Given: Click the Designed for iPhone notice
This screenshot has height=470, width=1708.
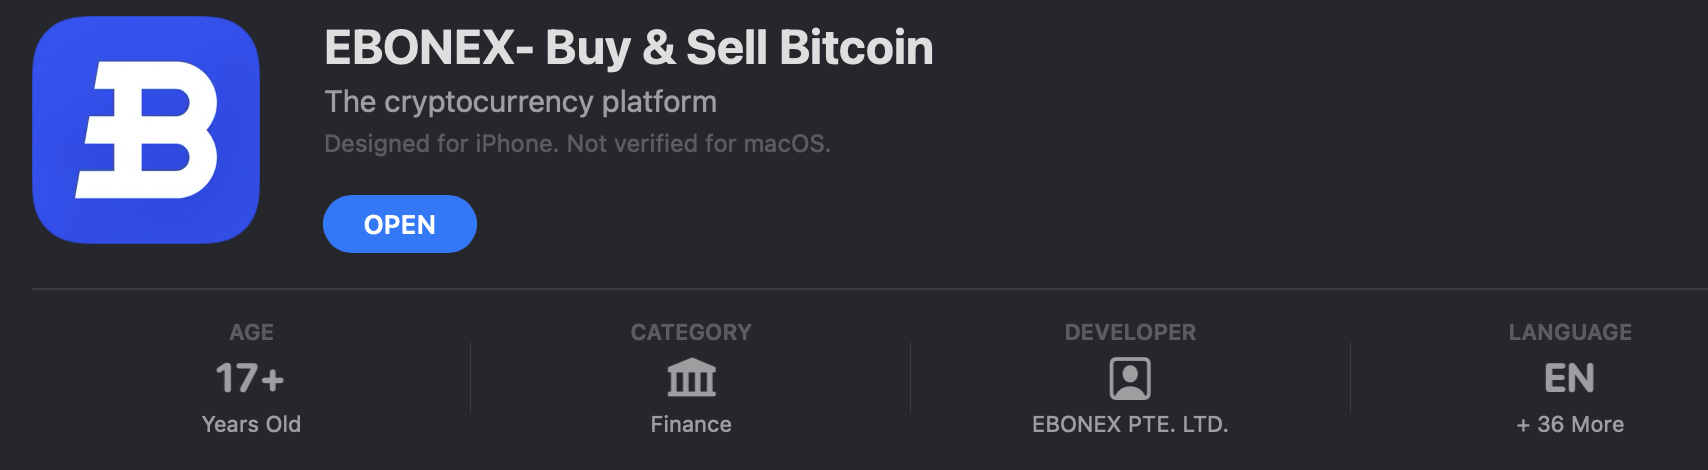Looking at the screenshot, I should tap(577, 144).
